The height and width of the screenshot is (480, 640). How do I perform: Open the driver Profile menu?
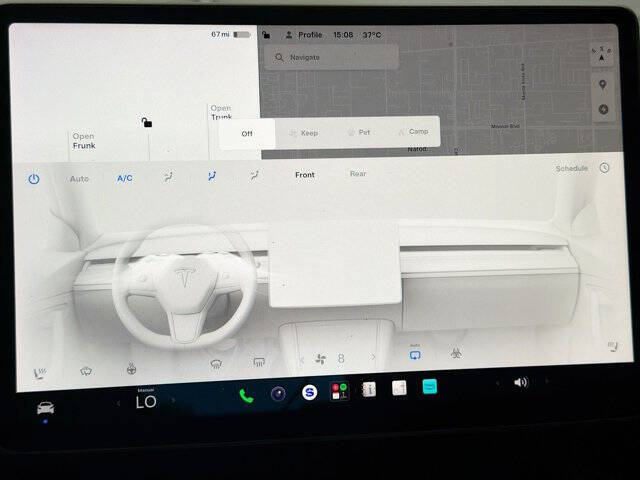304,35
